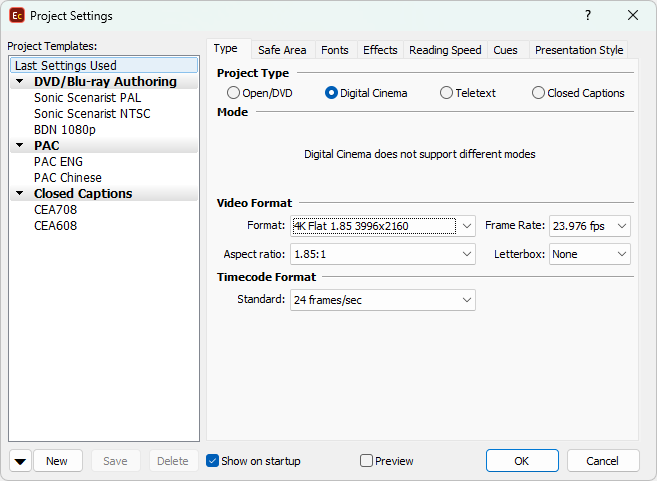Click the New template button
Screen dimensions: 657x481
tap(57, 461)
